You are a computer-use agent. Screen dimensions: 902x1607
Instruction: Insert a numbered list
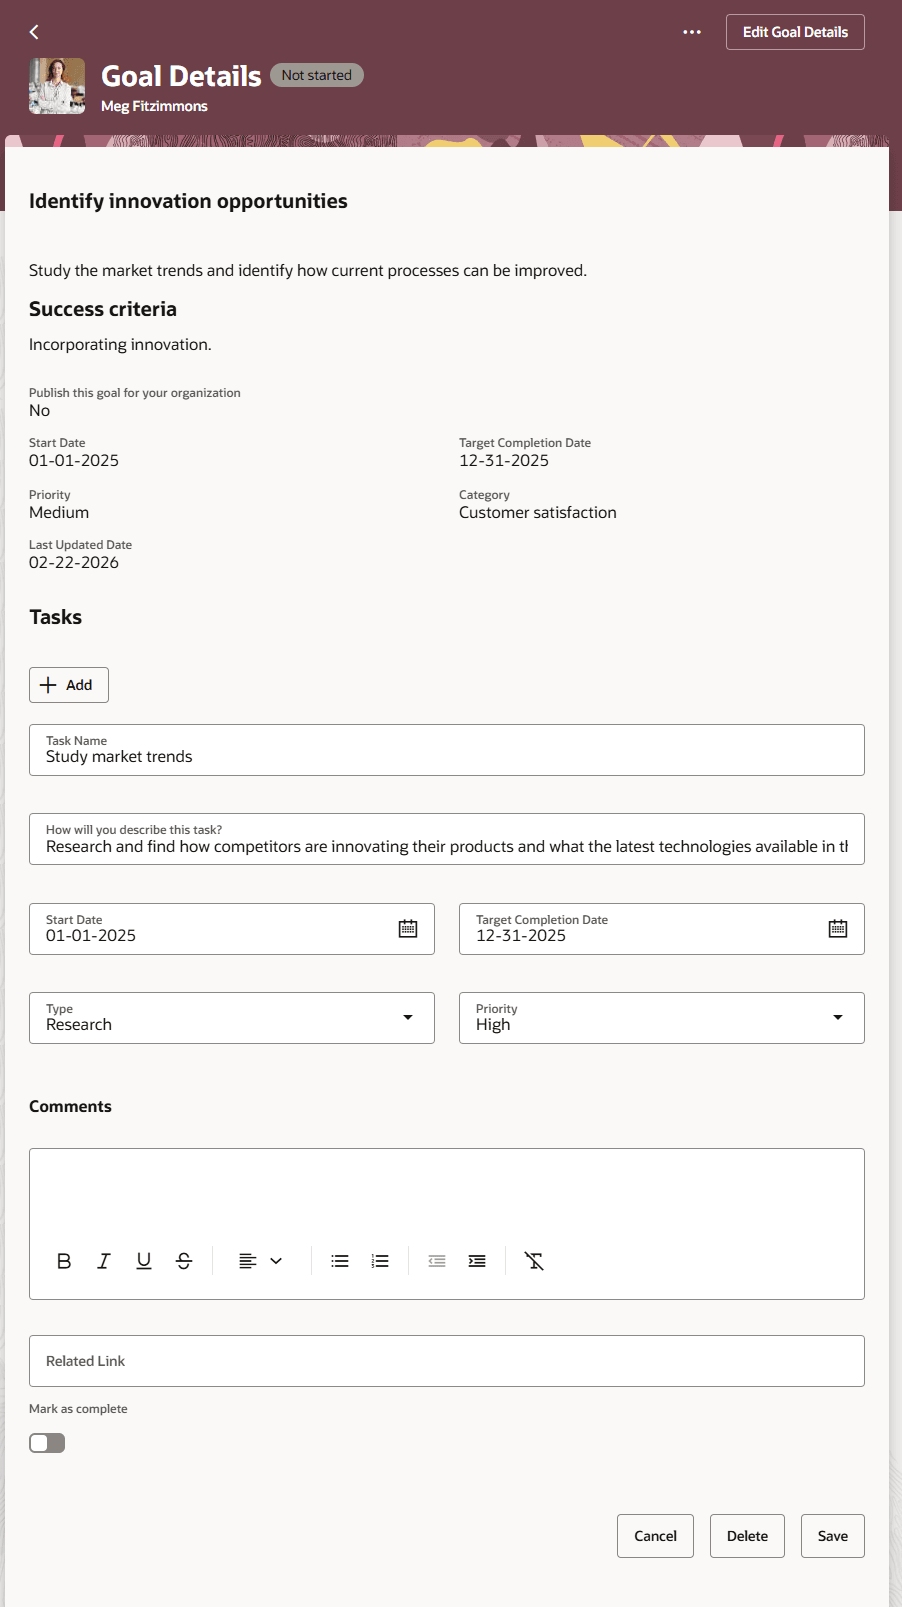(380, 1261)
